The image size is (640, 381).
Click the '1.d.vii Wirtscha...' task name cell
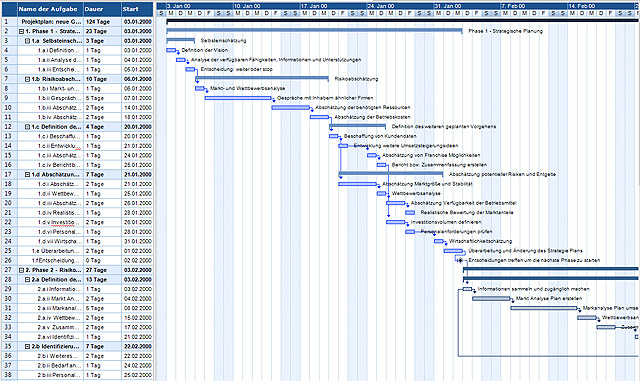[x=50, y=241]
